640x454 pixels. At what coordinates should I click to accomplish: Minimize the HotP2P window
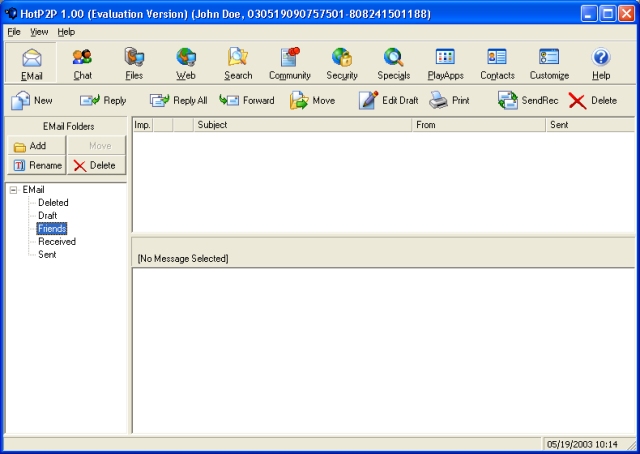589,13
